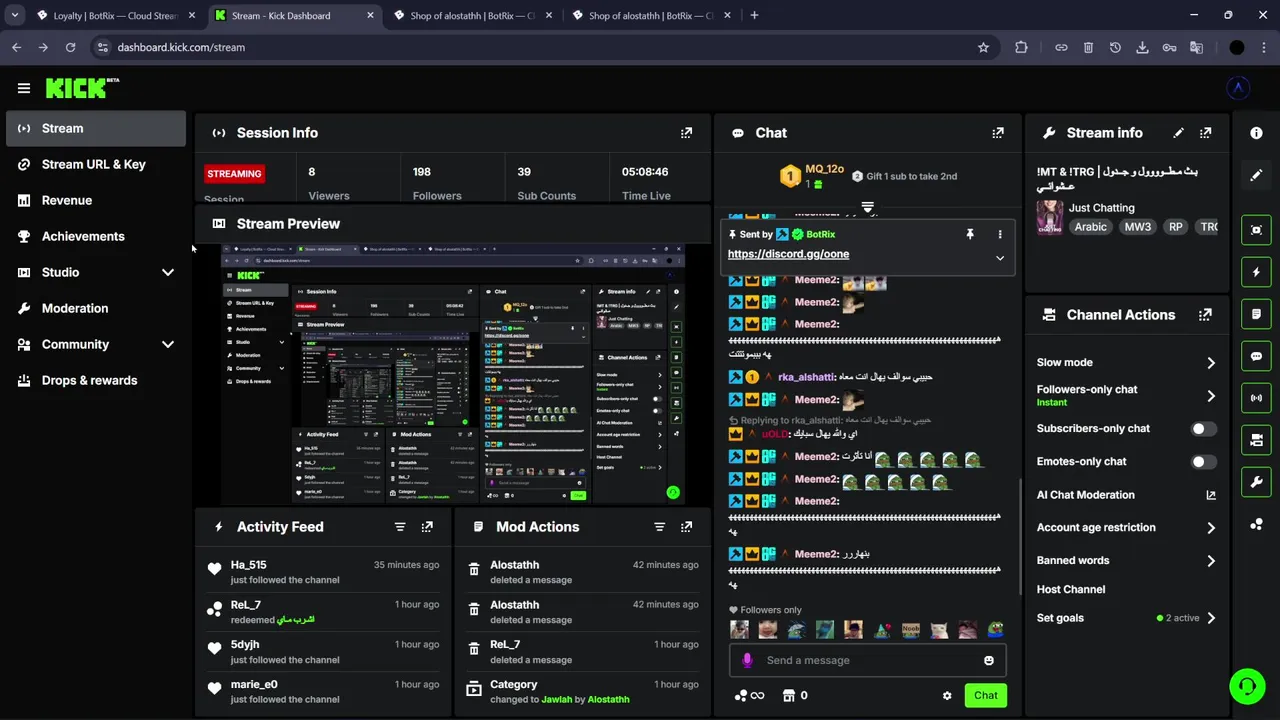Toggle the session info broadcast icon in right toolbar
Image resolution: width=1280 pixels, height=720 pixels.
(x=1256, y=398)
